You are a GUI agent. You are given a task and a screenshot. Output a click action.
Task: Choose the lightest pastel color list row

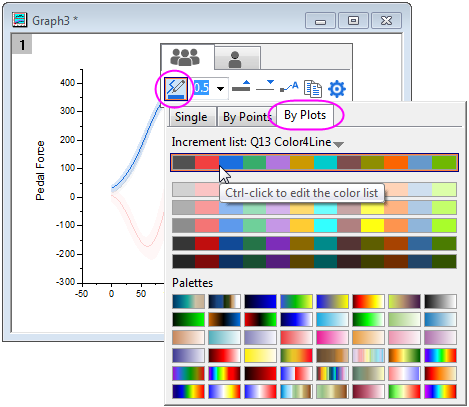click(x=314, y=189)
